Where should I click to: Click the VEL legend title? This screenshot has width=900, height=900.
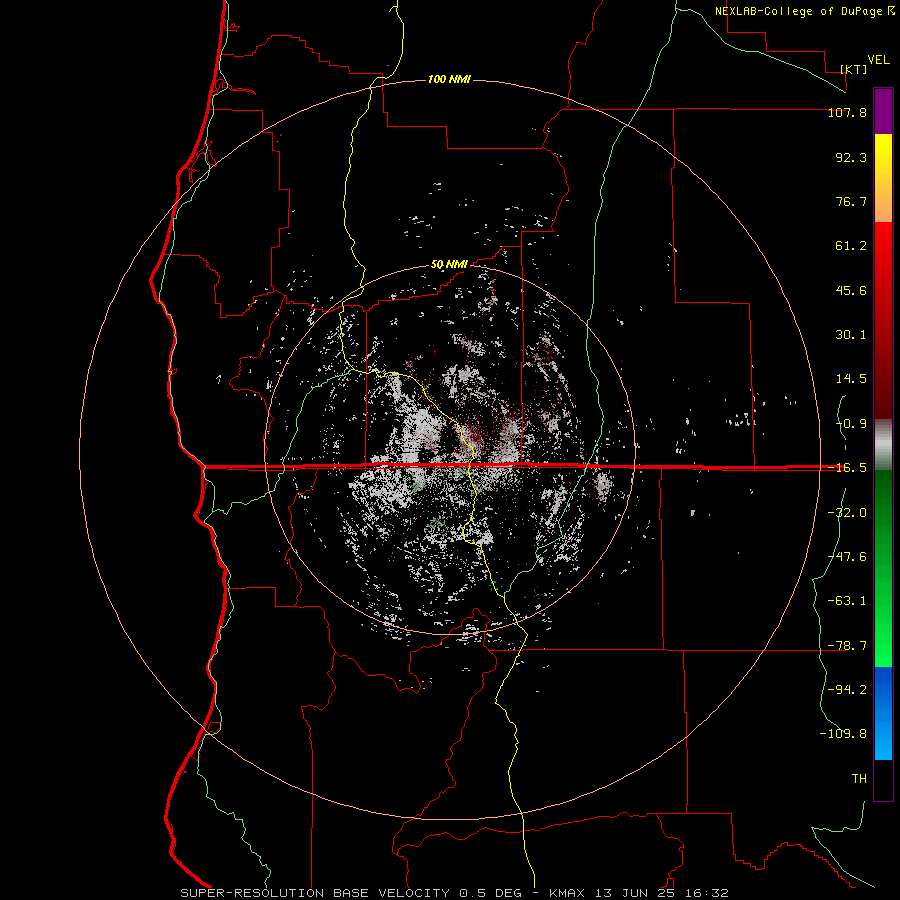click(878, 60)
